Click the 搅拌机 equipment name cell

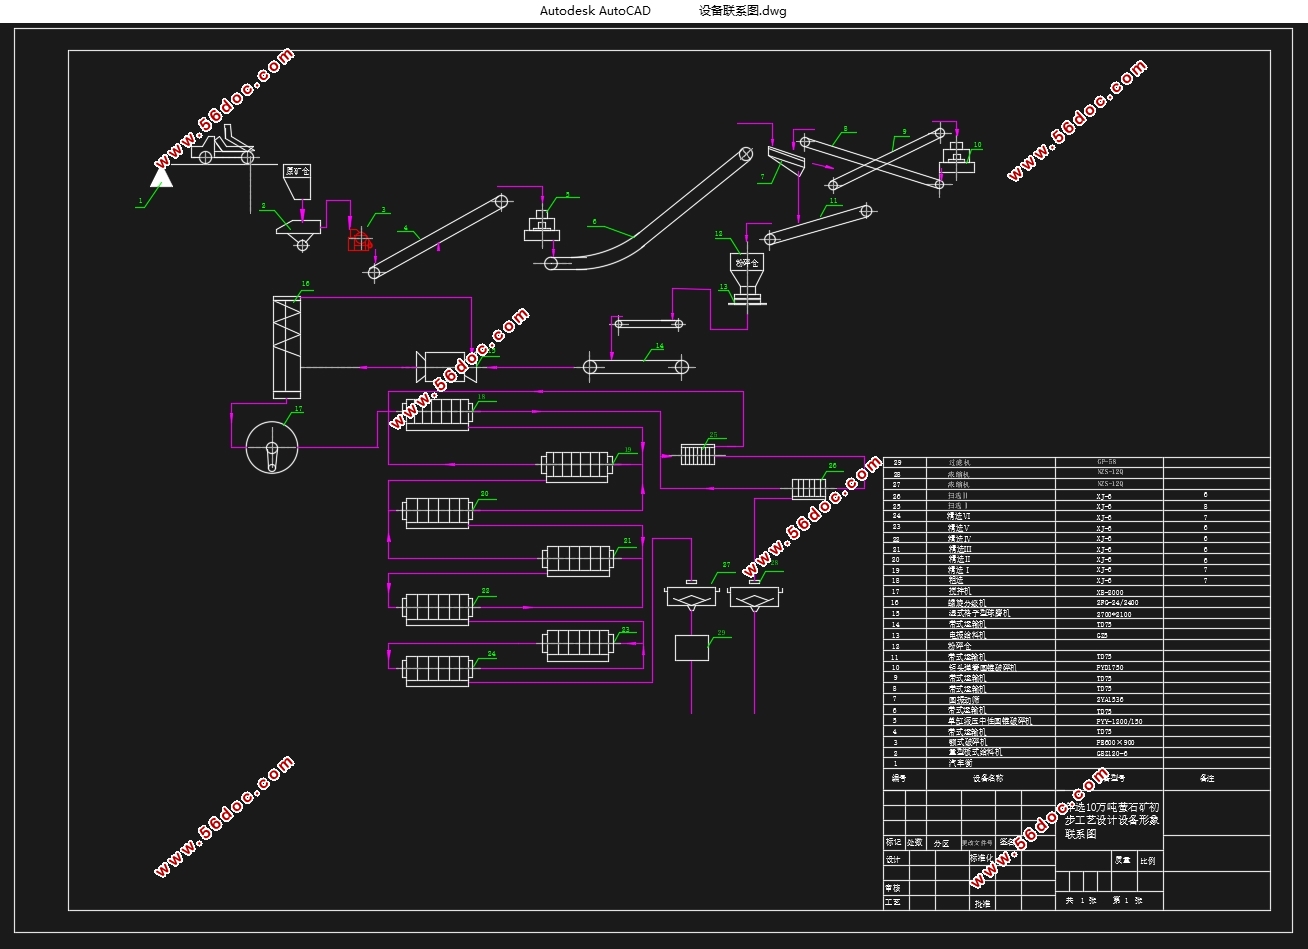[x=959, y=592]
